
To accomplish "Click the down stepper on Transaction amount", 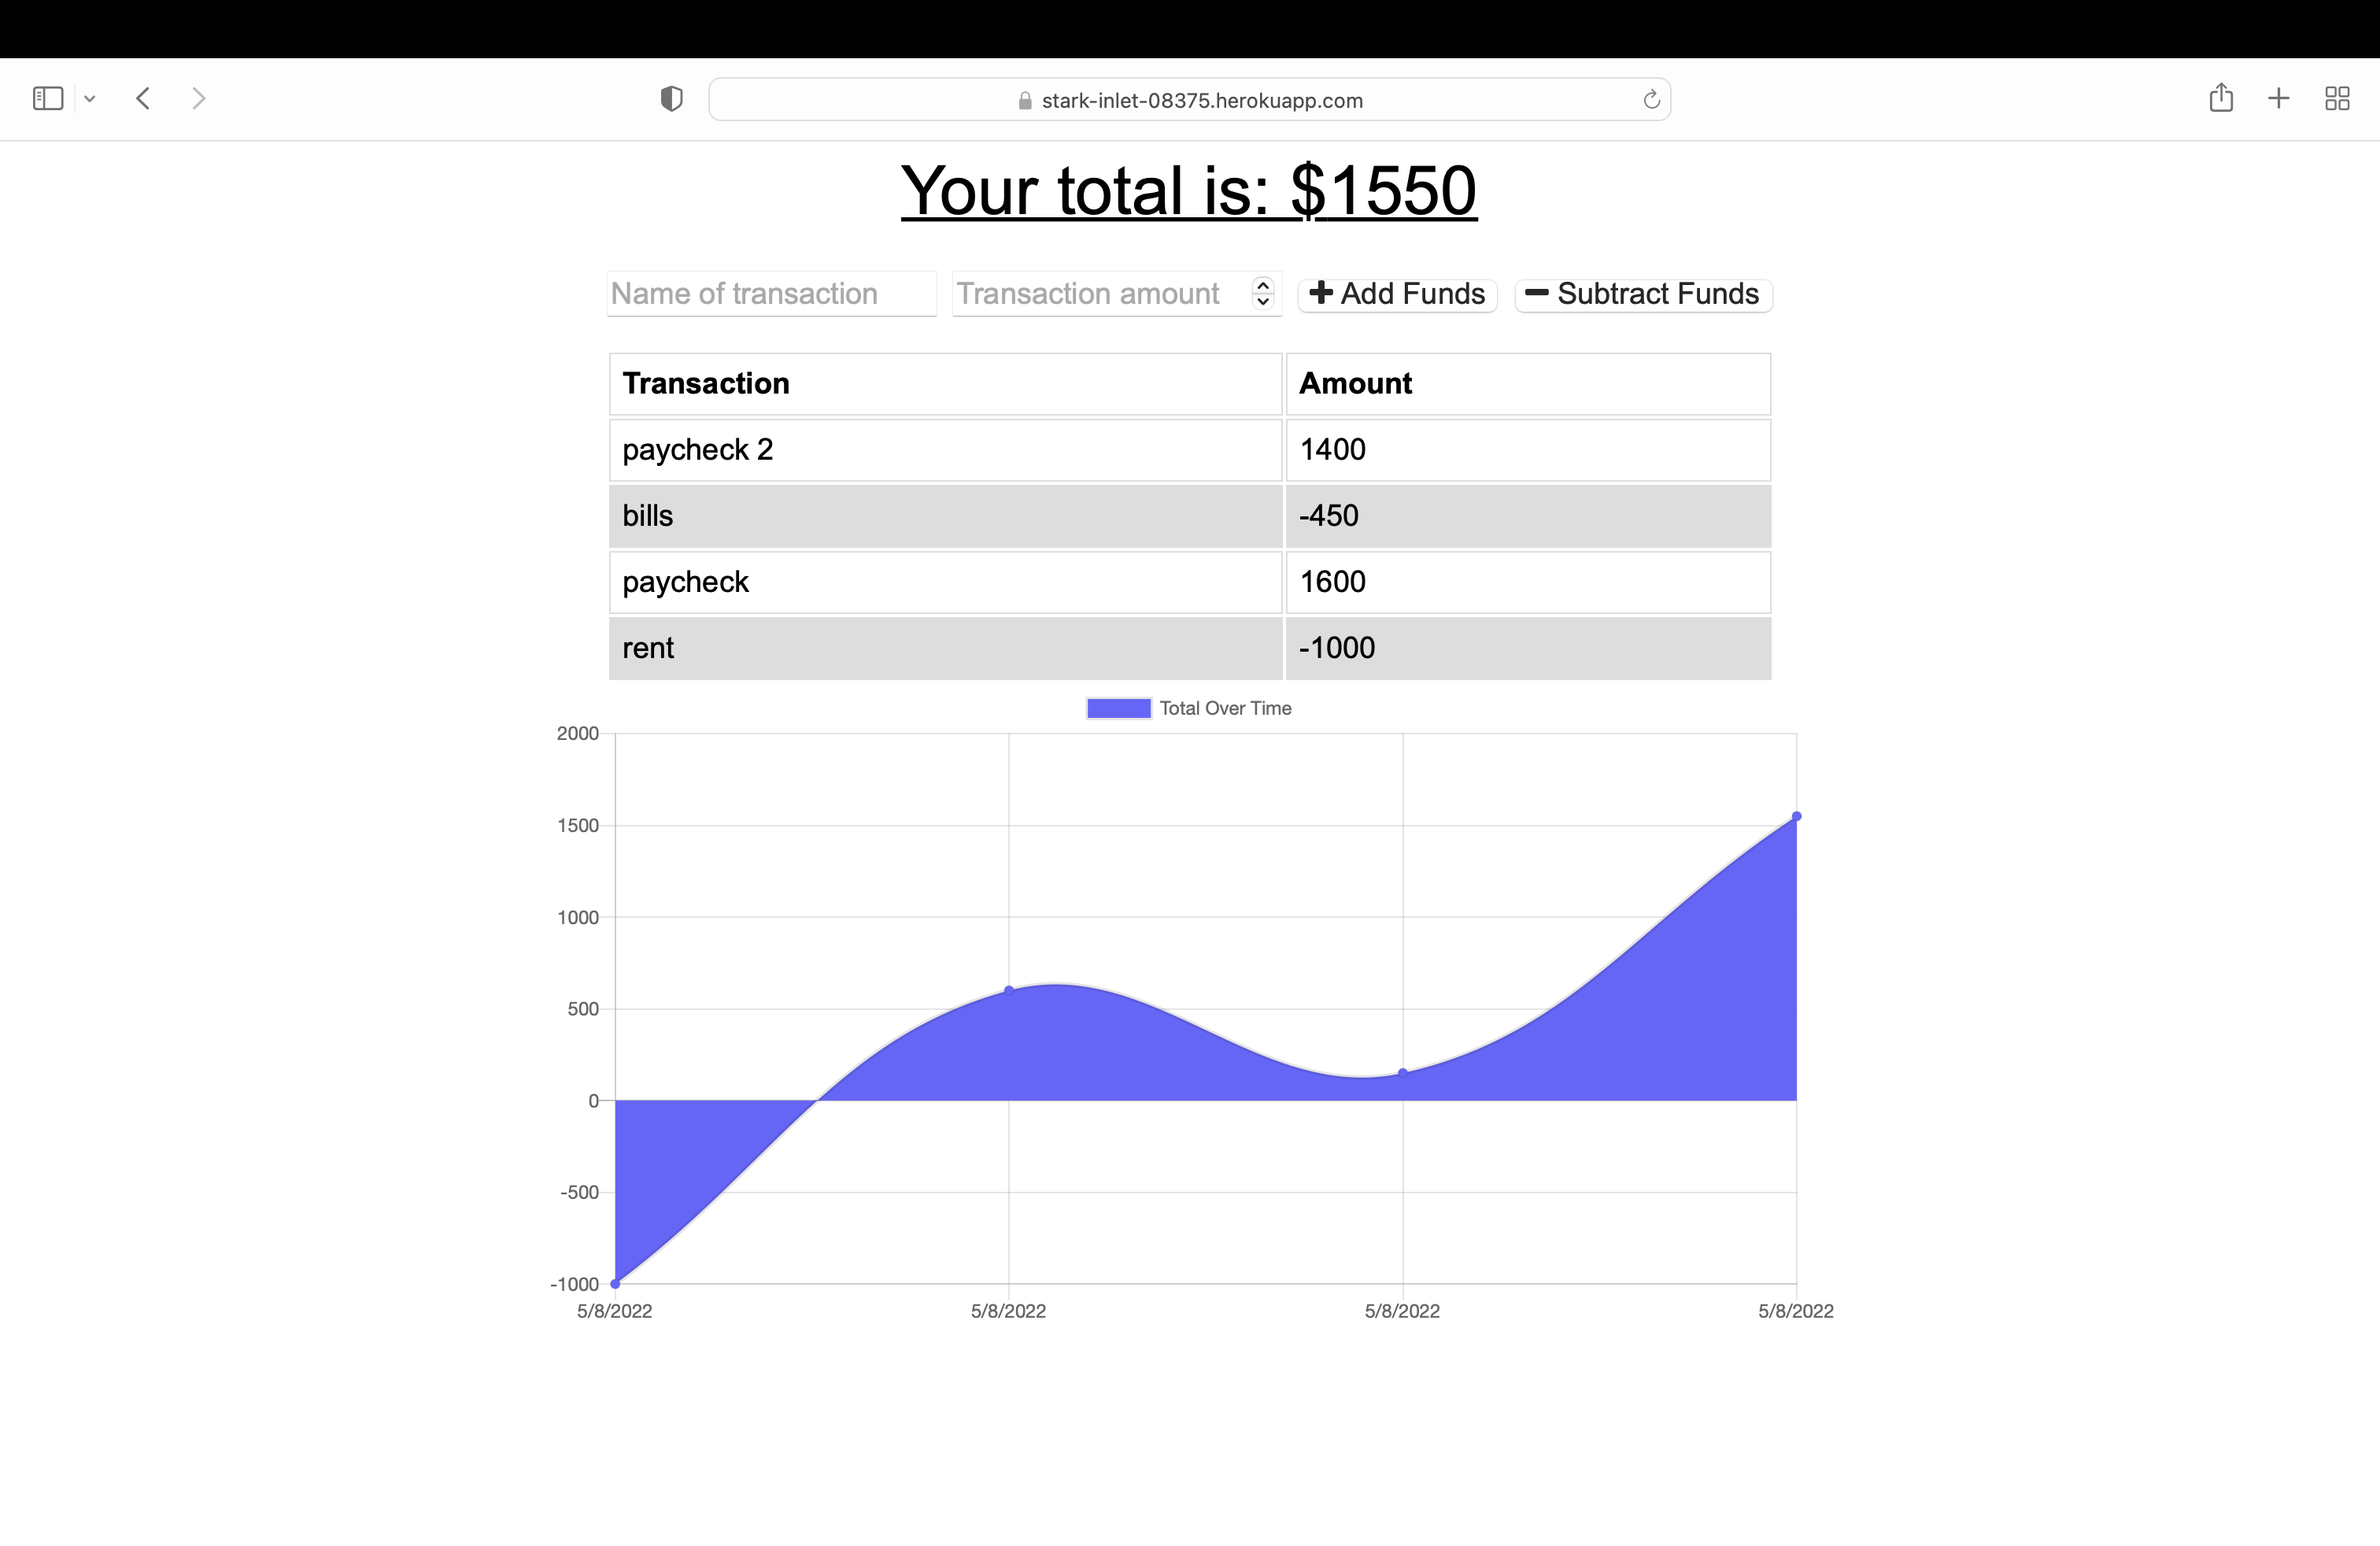I will click(x=1262, y=302).
